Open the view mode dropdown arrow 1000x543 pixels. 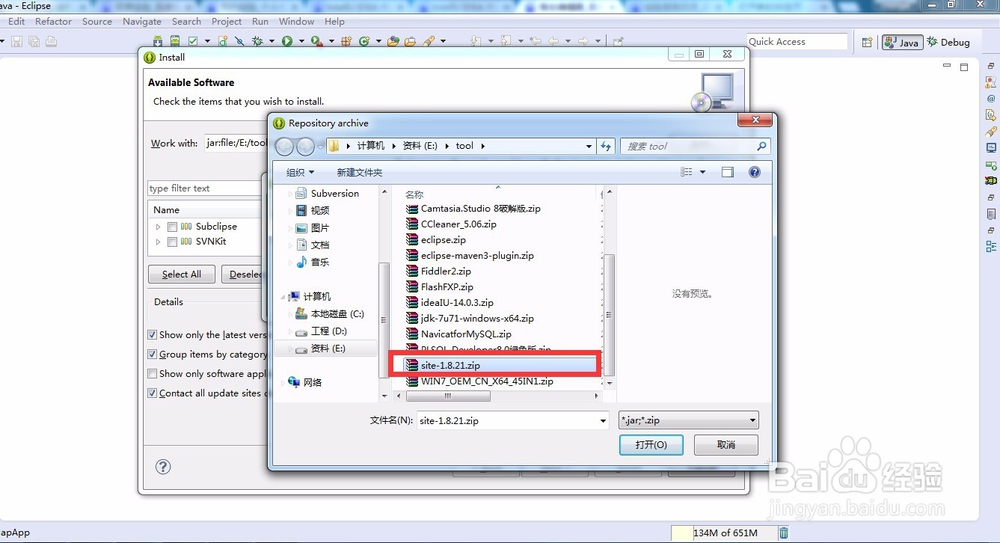tap(703, 172)
